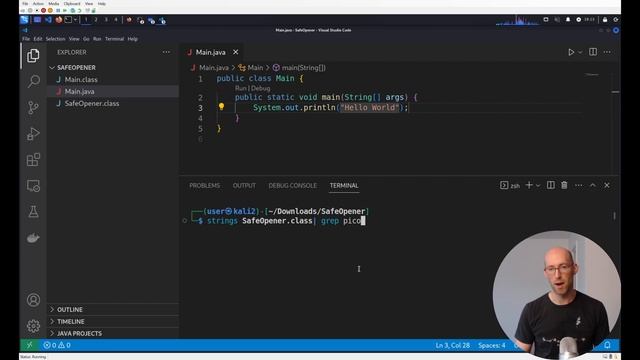
Task: Open the Selection menu
Action: coord(55,39)
